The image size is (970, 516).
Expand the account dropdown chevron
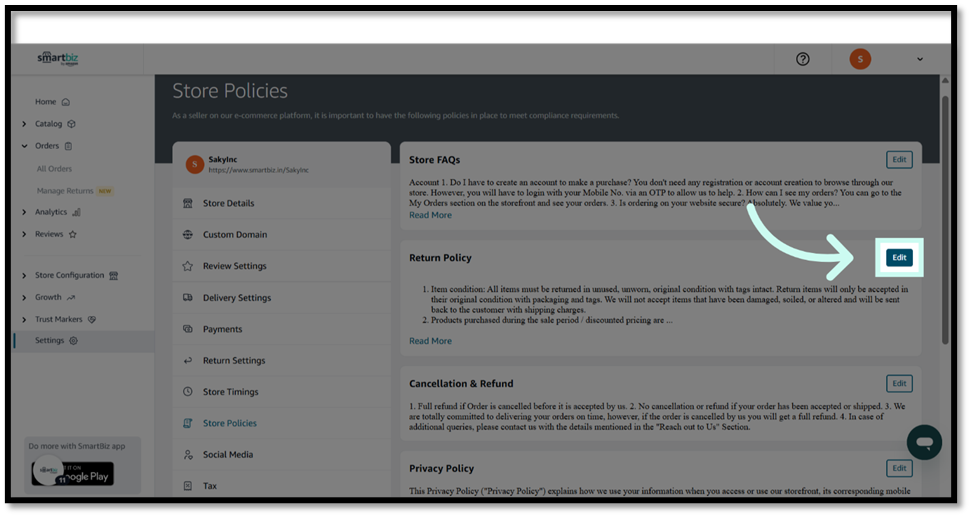pos(920,59)
